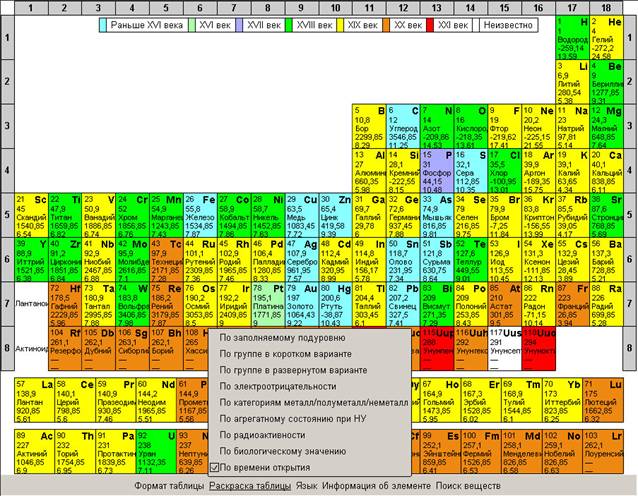Select the Iron (Fe) cell
The width and height of the screenshot is (638, 496).
(200, 215)
